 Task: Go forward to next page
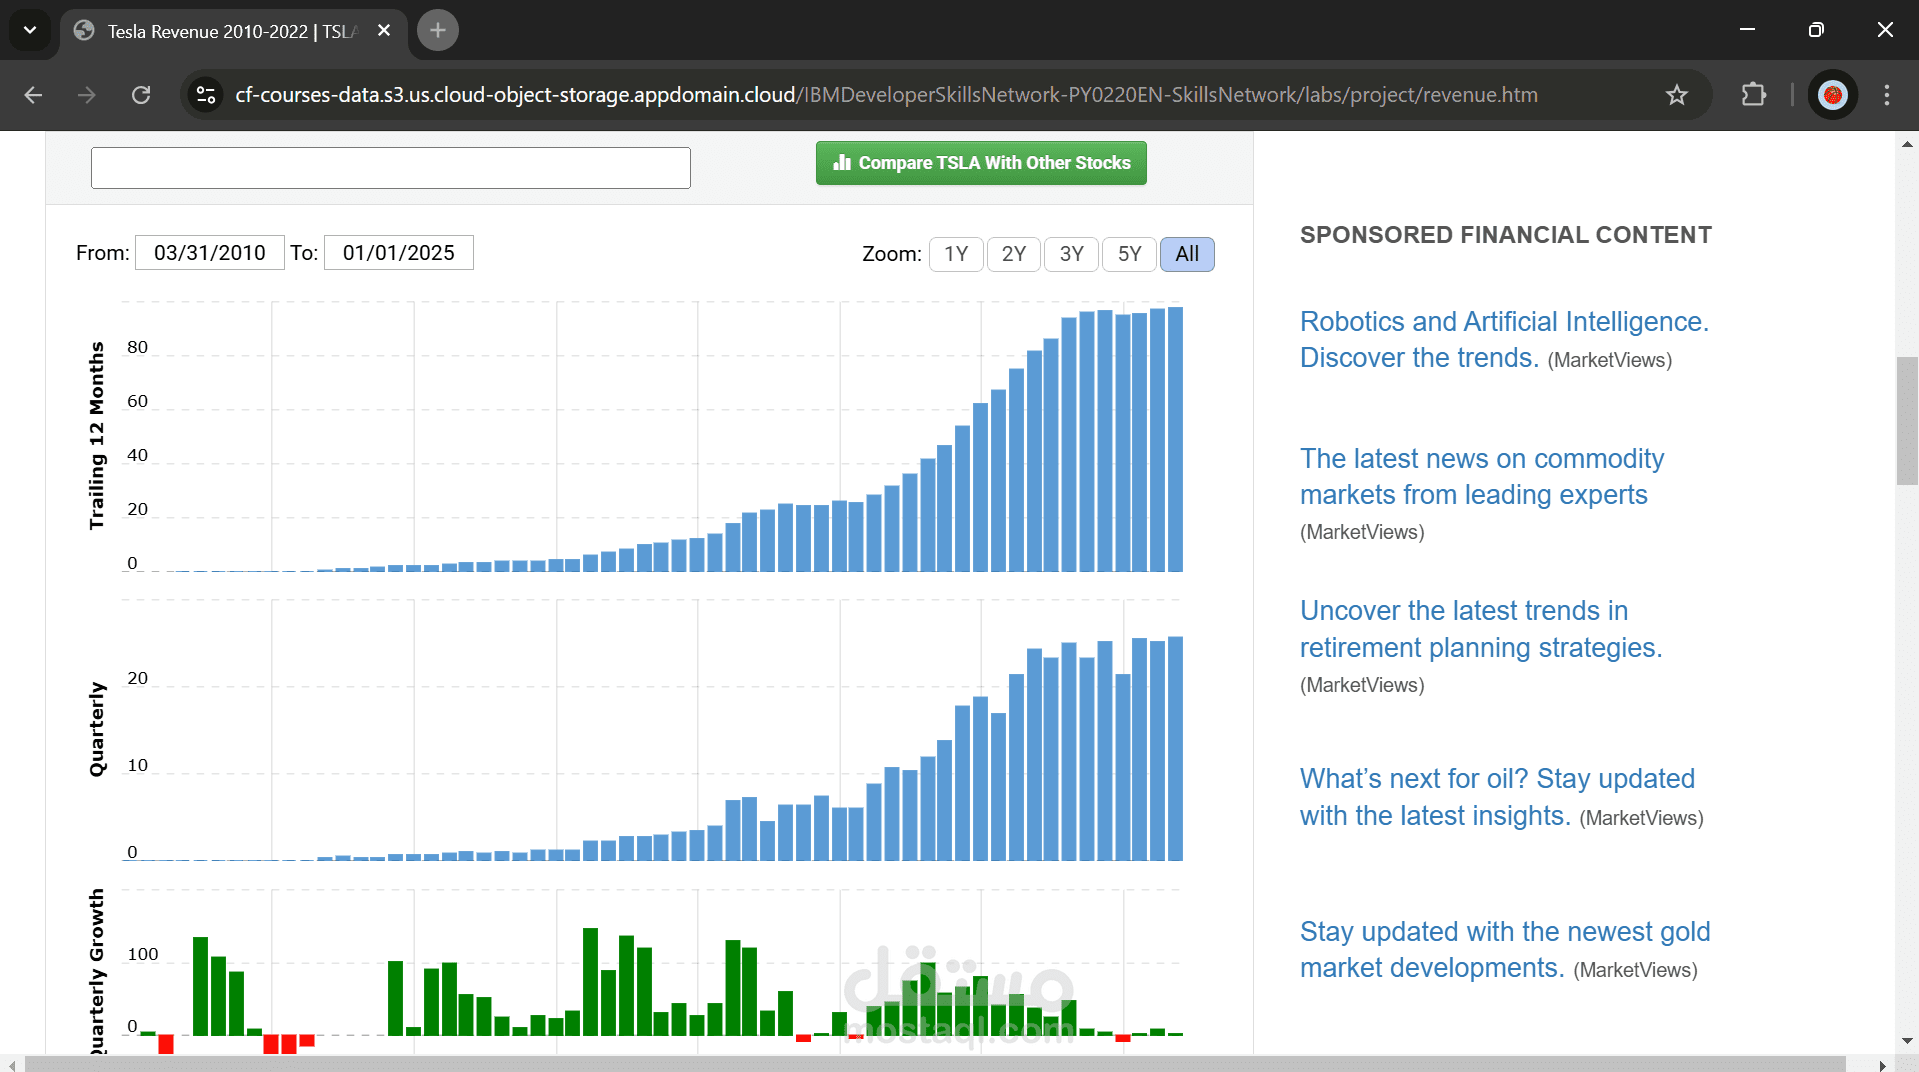tap(87, 95)
